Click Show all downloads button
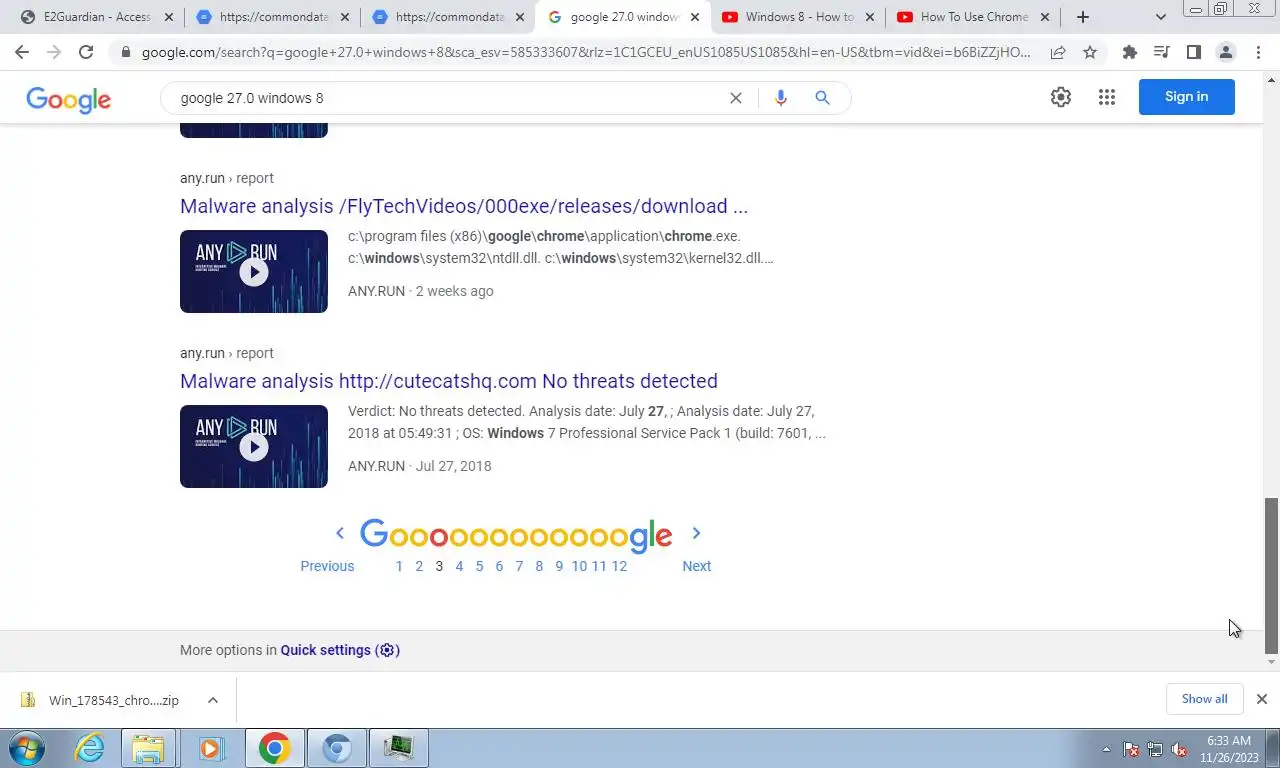1280x768 pixels. (1204, 699)
